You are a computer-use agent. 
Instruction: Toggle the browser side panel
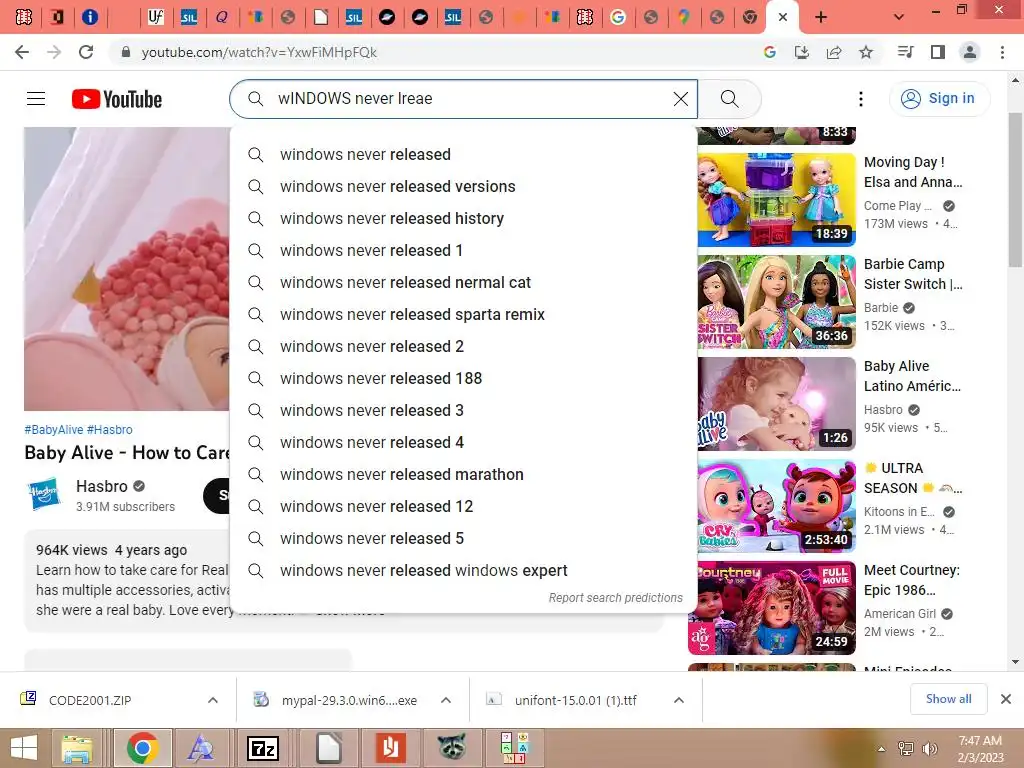point(938,52)
